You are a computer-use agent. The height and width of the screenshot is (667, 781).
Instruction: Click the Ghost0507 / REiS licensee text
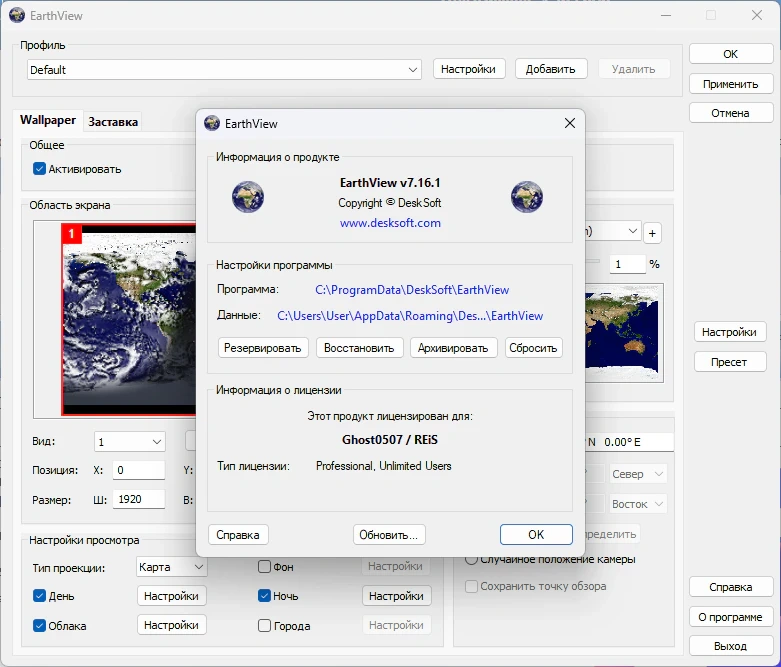click(390, 440)
